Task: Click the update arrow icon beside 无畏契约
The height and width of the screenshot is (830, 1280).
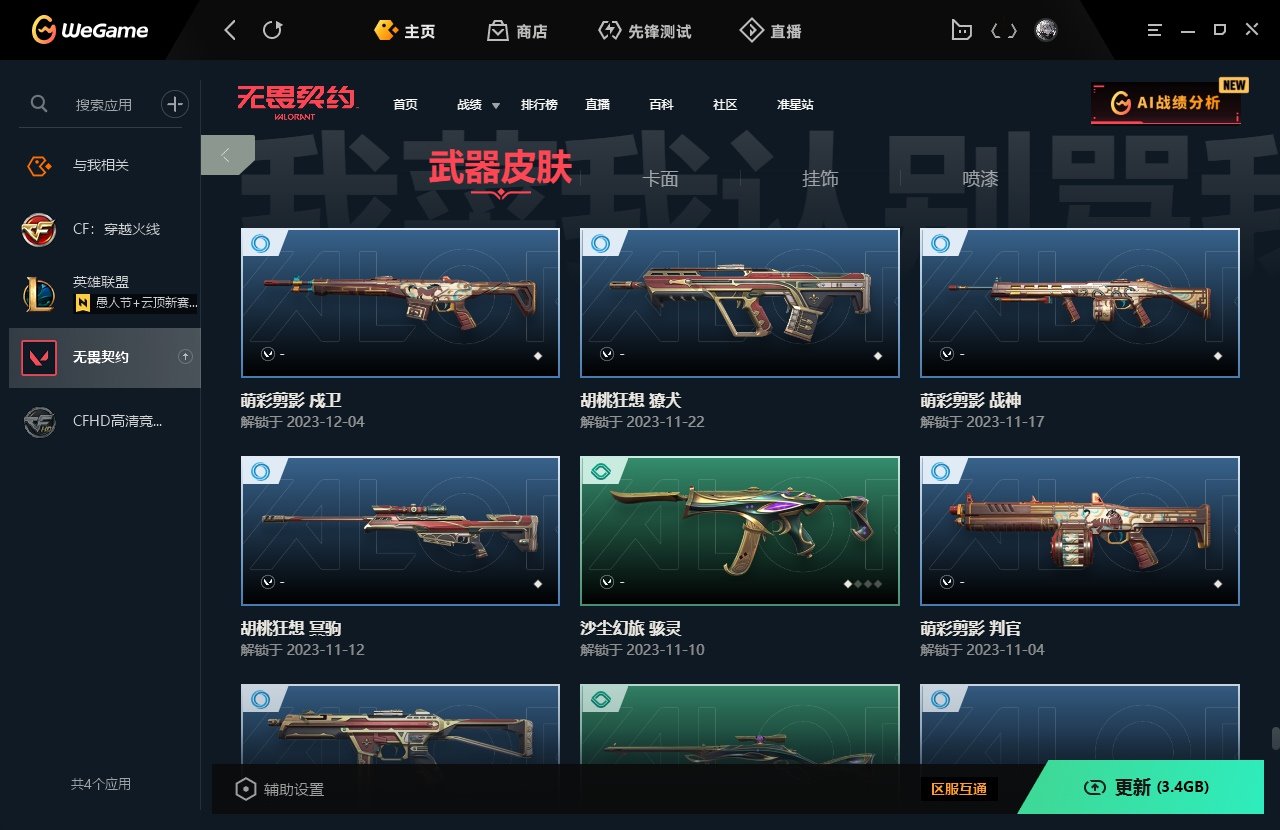Action: 185,357
